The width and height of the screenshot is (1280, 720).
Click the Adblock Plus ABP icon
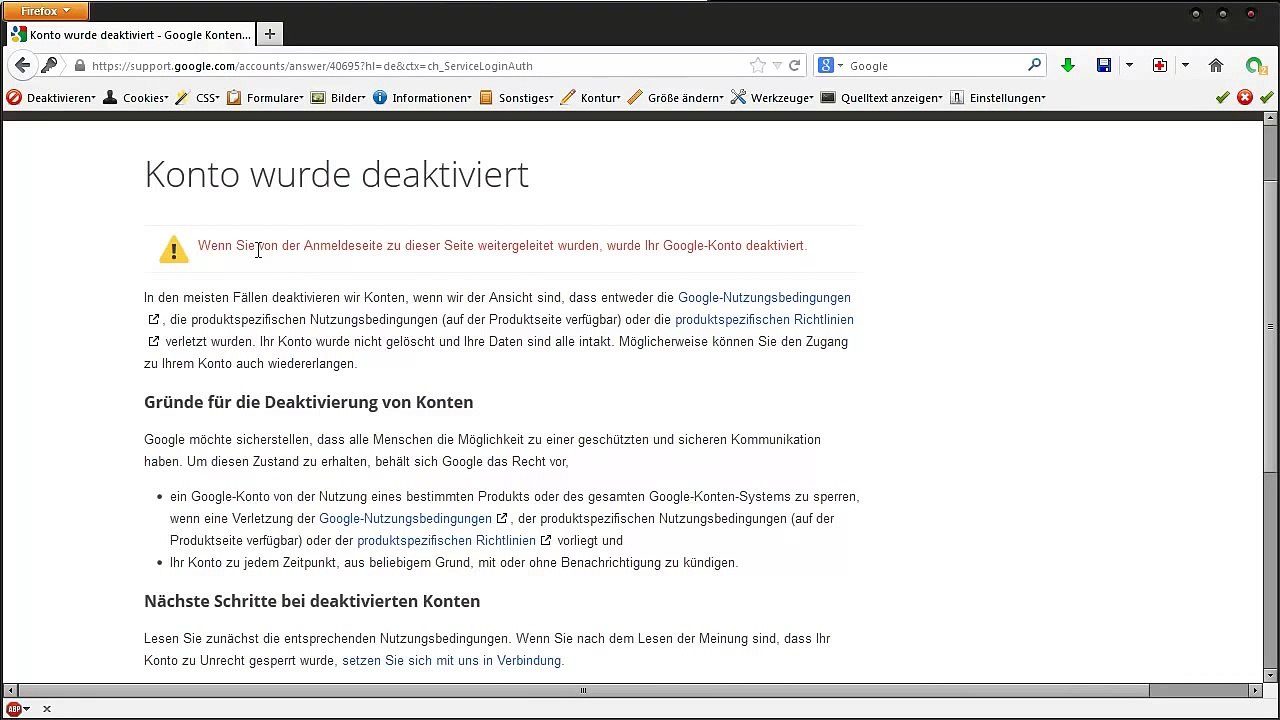(x=14, y=708)
